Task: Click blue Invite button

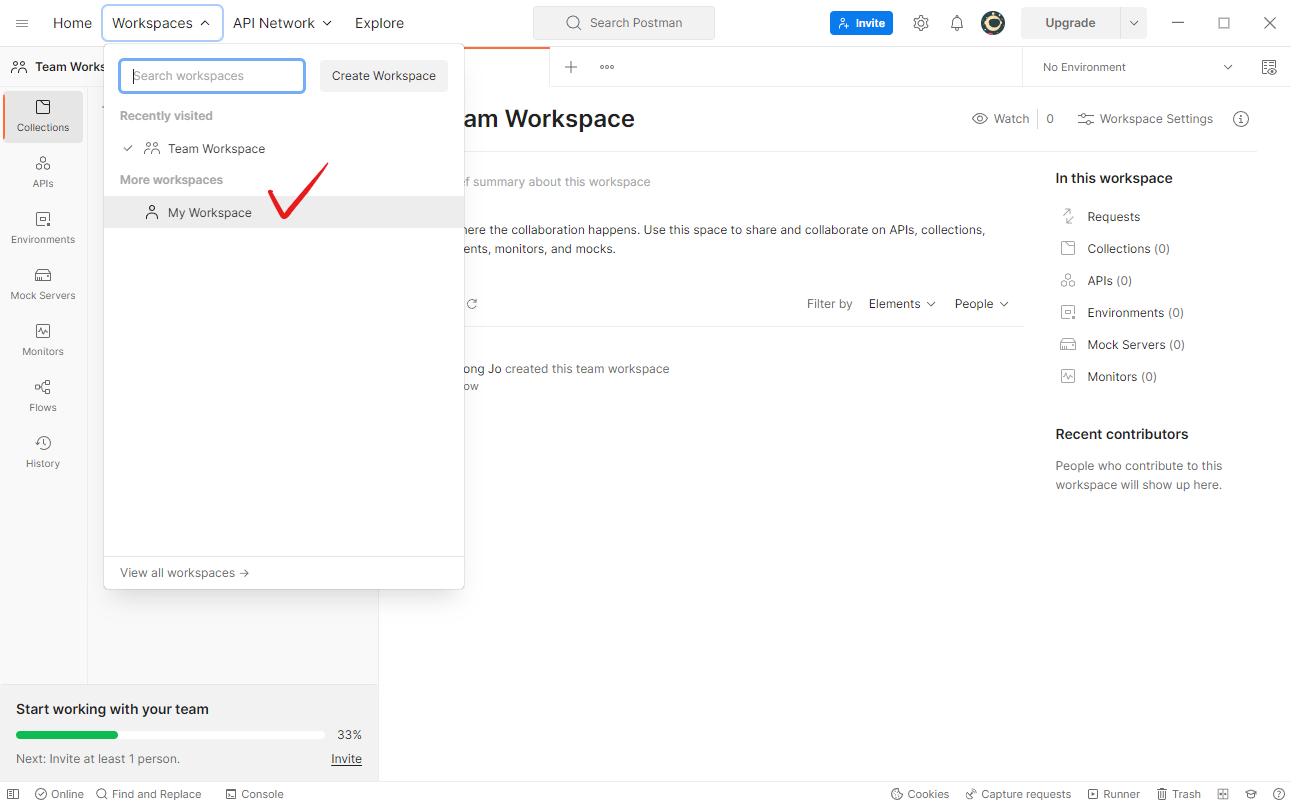Action: click(x=861, y=23)
